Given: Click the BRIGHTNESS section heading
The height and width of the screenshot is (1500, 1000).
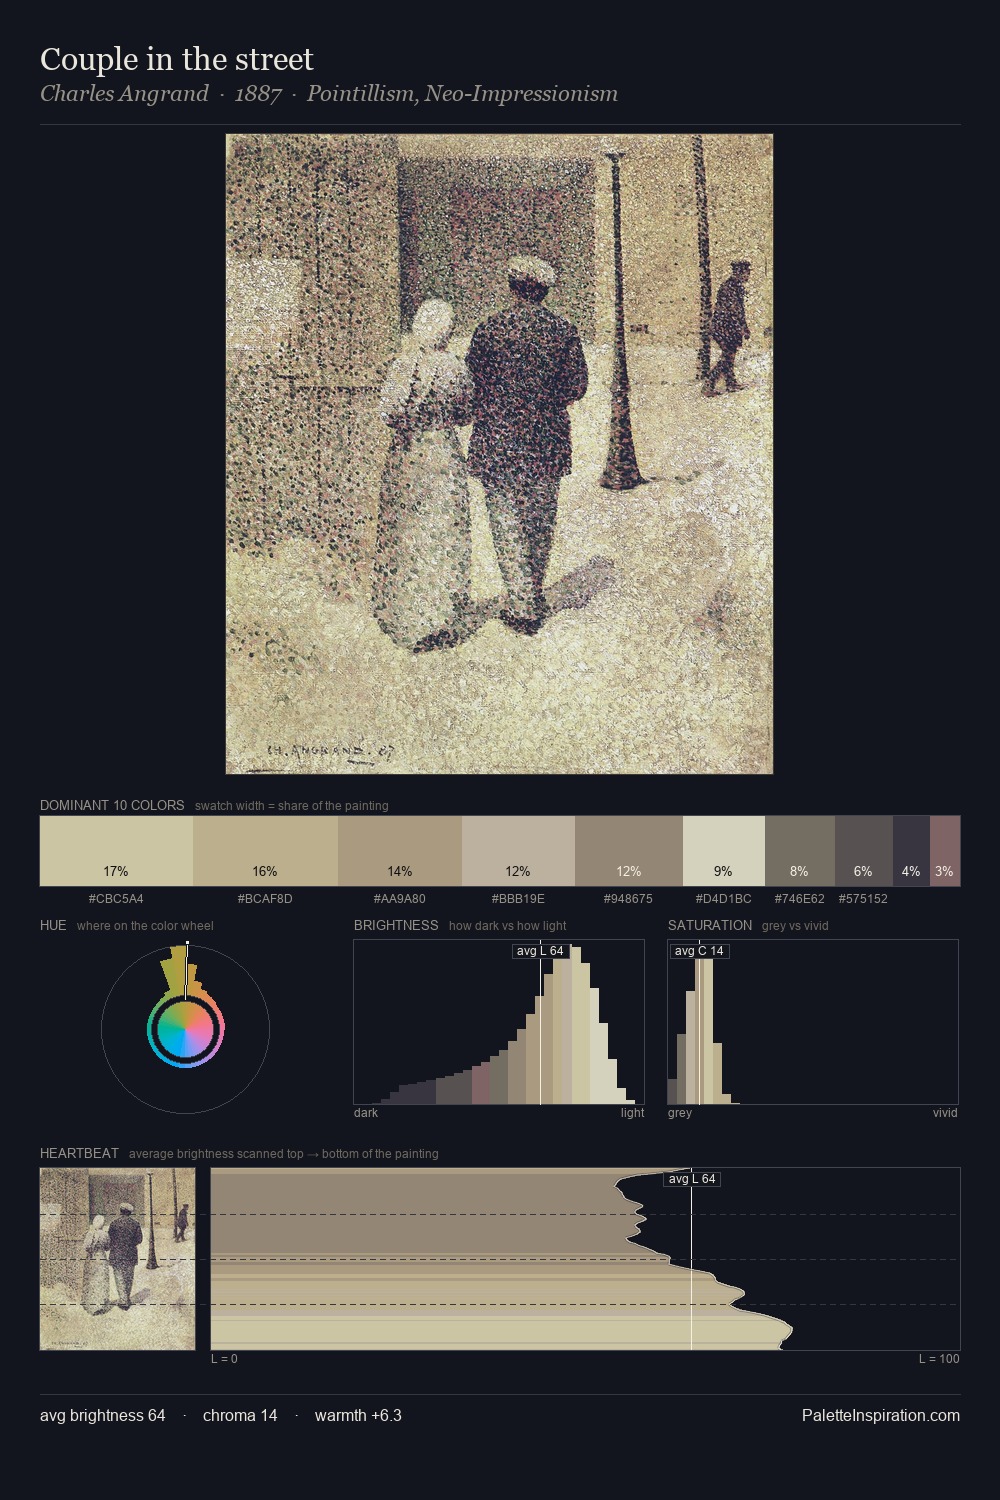Looking at the screenshot, I should point(396,925).
